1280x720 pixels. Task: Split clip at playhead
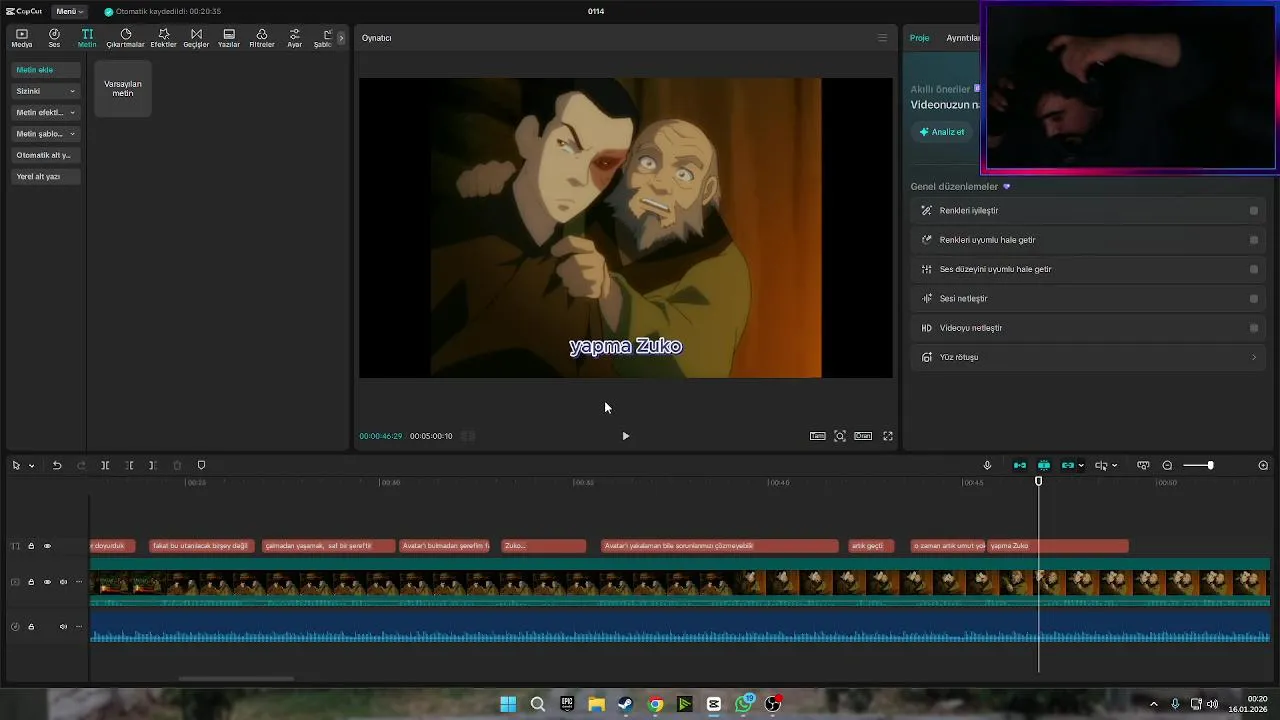(105, 465)
